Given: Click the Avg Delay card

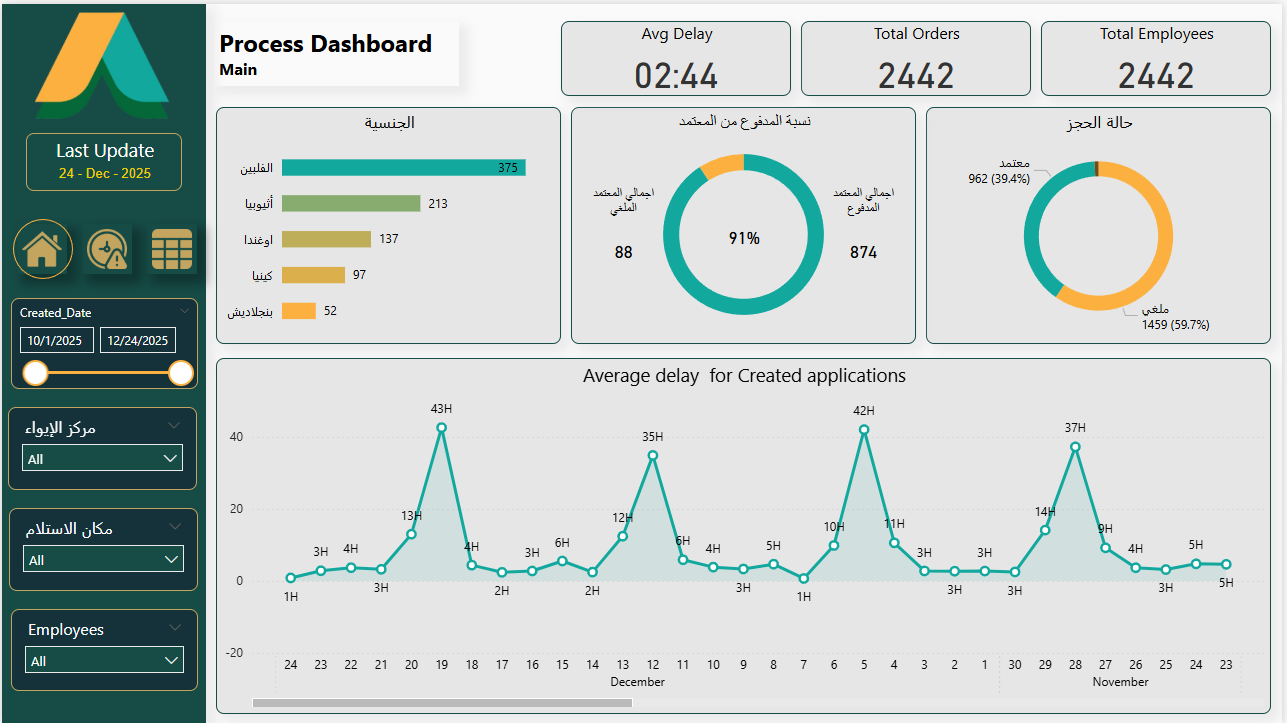Looking at the screenshot, I should 676,59.
